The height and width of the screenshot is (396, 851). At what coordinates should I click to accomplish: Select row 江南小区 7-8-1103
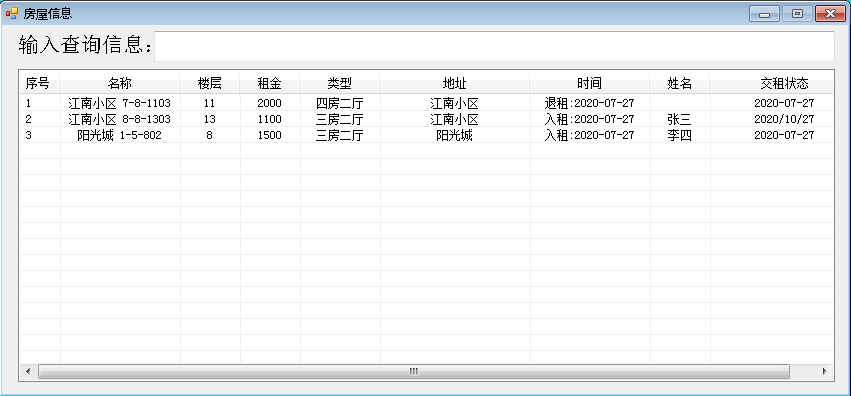[x=426, y=103]
